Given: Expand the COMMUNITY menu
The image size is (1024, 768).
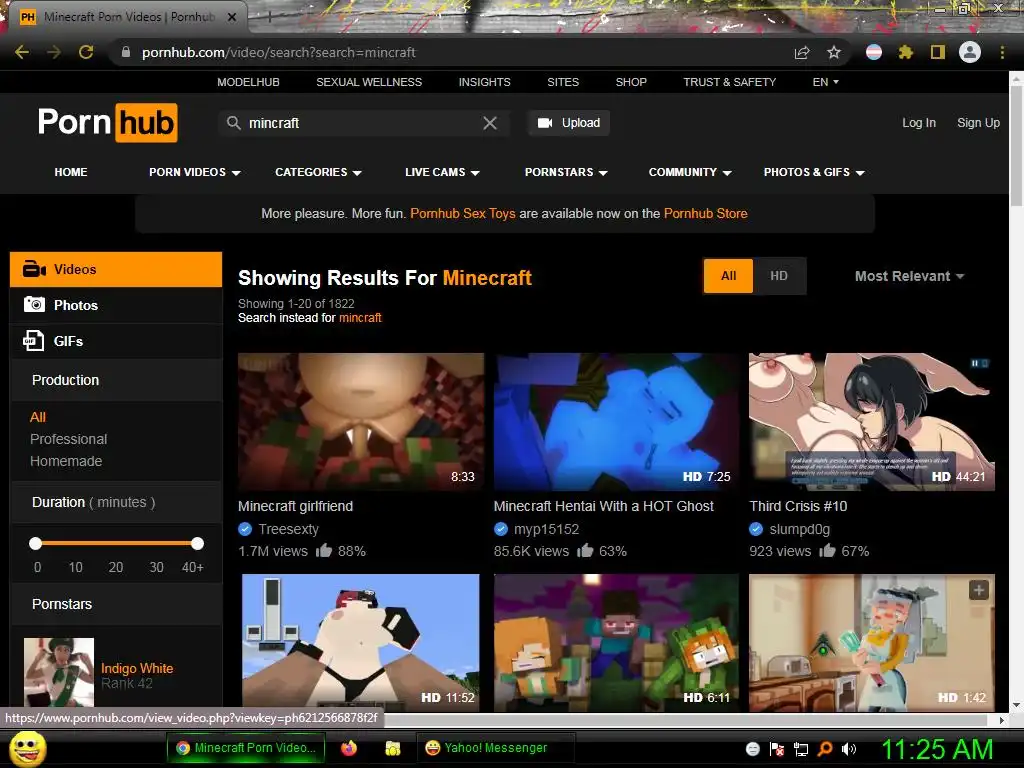Looking at the screenshot, I should (690, 172).
